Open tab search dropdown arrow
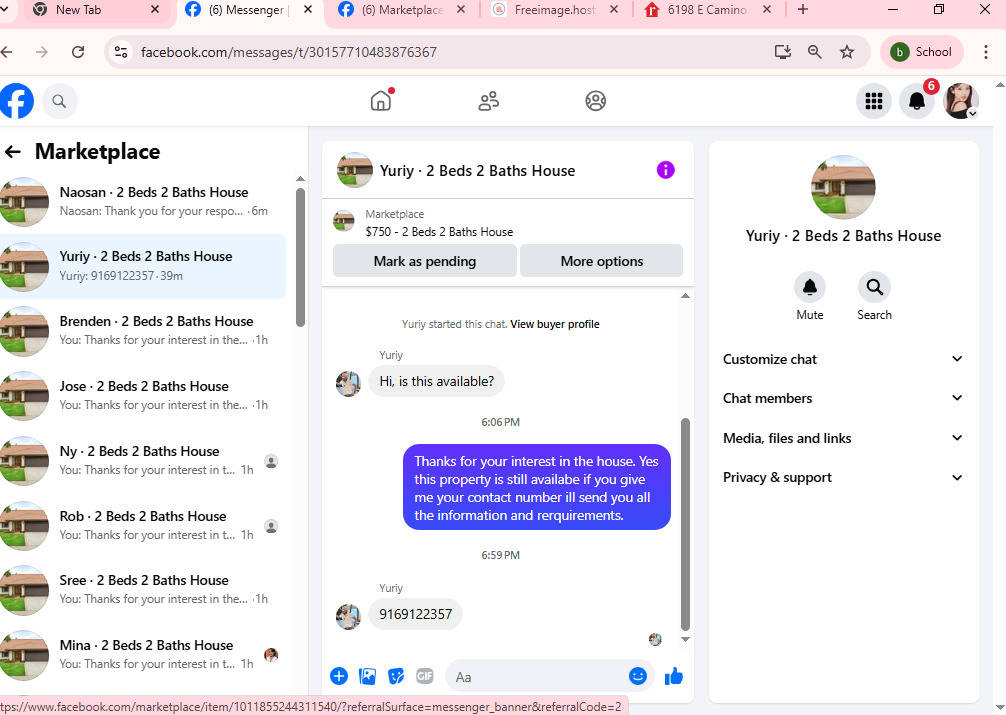Screen dimensions: 1006x715 click(3, 10)
